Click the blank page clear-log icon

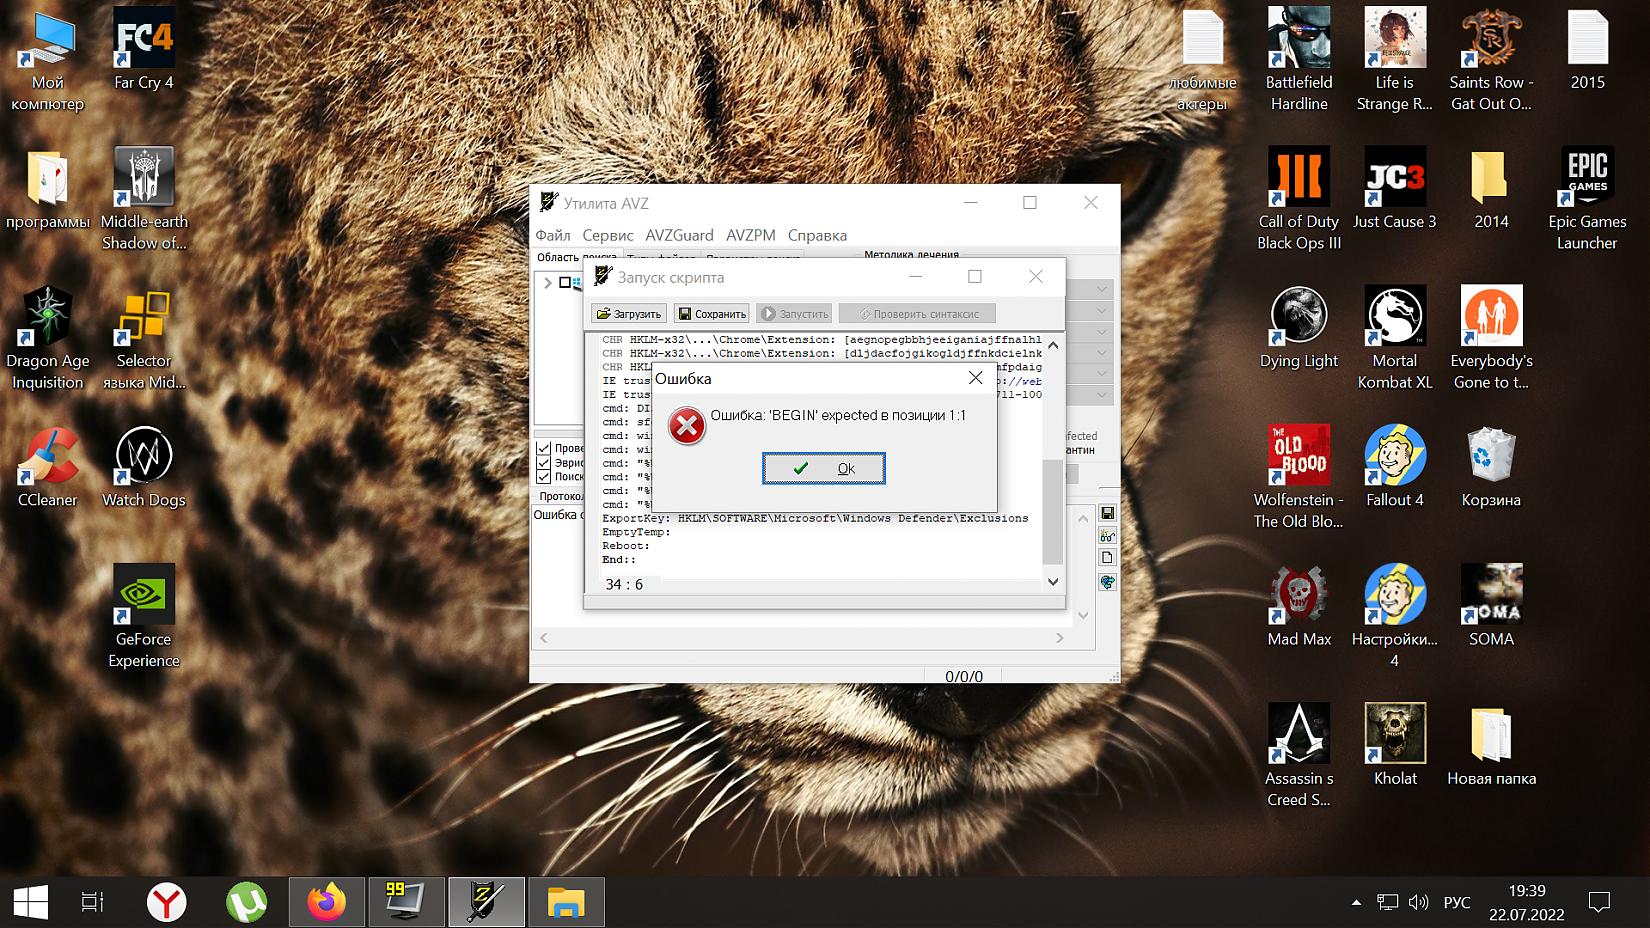[x=1107, y=558]
